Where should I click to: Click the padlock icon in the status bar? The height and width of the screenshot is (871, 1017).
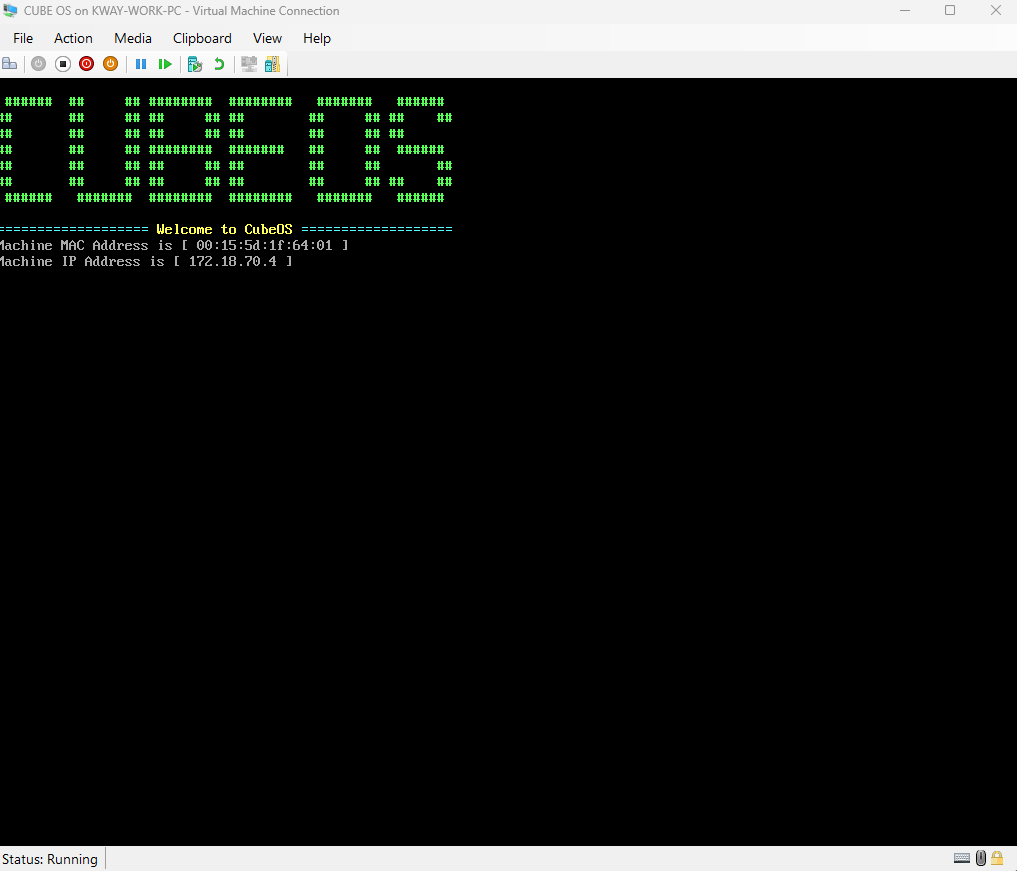pyautogui.click(x=997, y=858)
